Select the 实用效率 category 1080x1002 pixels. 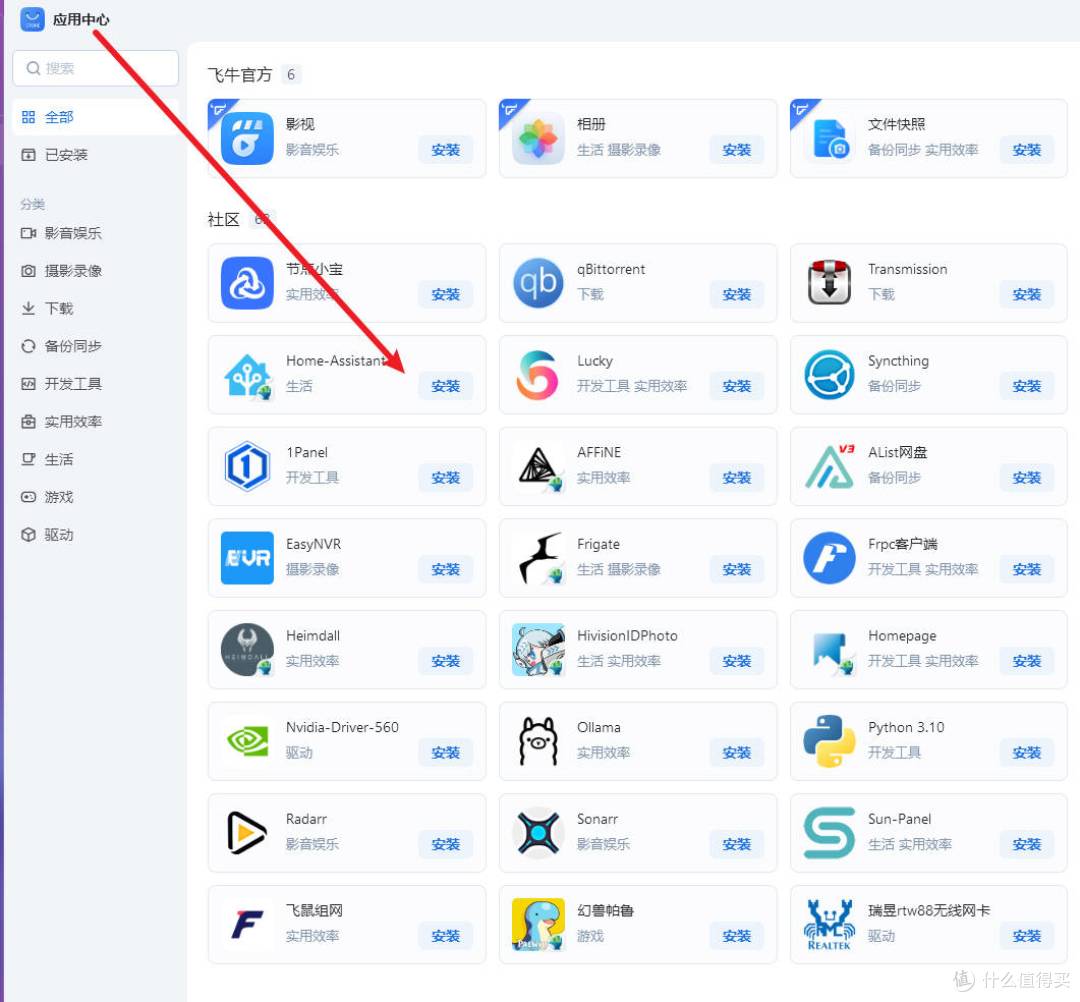[x=95, y=422]
